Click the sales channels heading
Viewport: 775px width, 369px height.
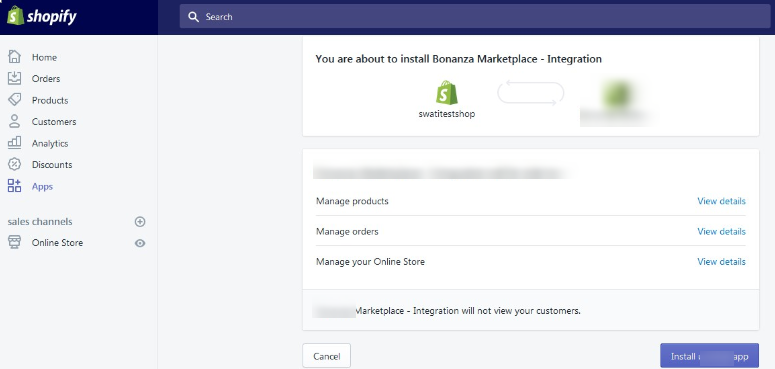[x=40, y=222]
